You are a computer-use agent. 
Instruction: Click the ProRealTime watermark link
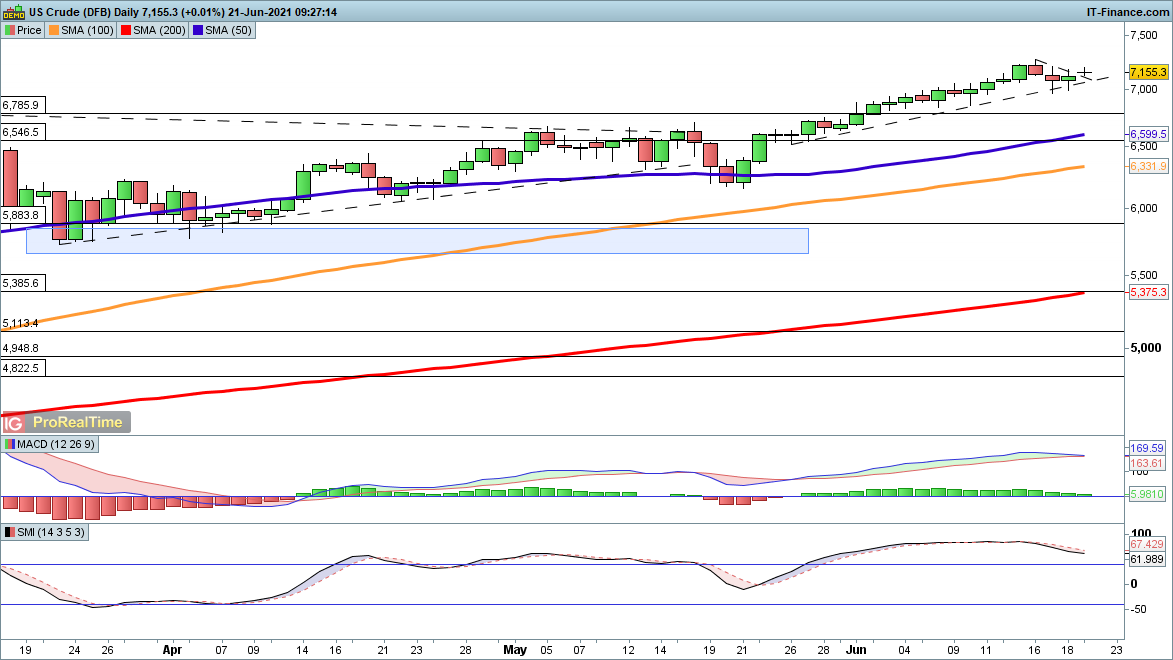click(x=77, y=422)
